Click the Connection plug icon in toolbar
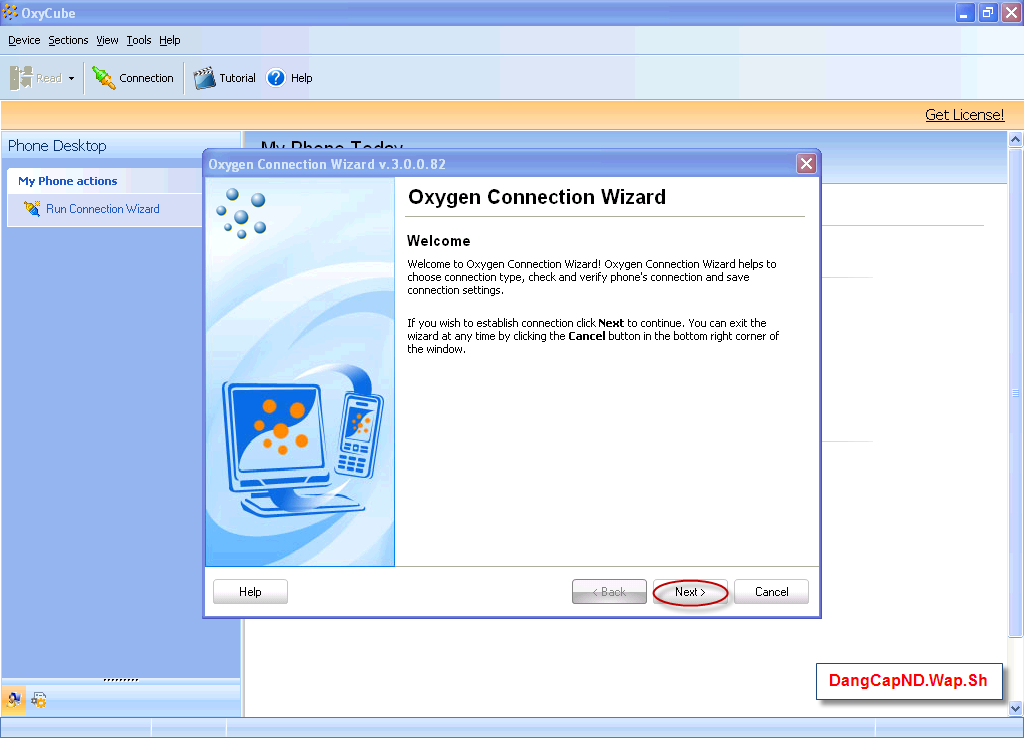This screenshot has height=738, width=1024. [x=103, y=78]
